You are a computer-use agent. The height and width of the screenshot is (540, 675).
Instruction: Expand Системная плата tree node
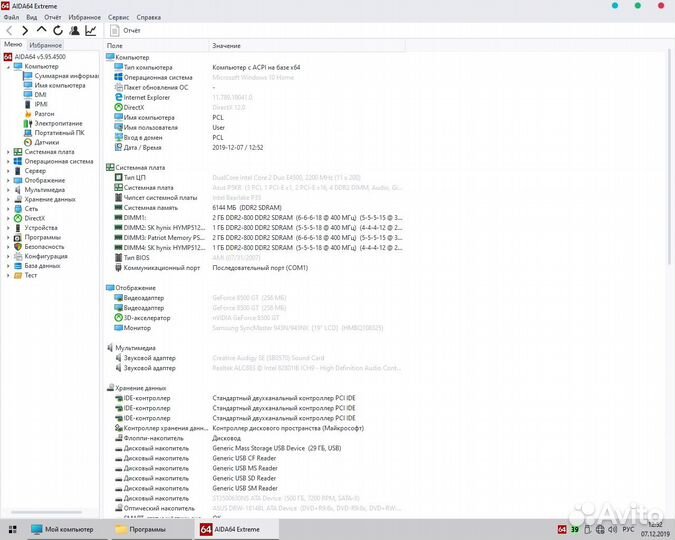click(x=8, y=152)
